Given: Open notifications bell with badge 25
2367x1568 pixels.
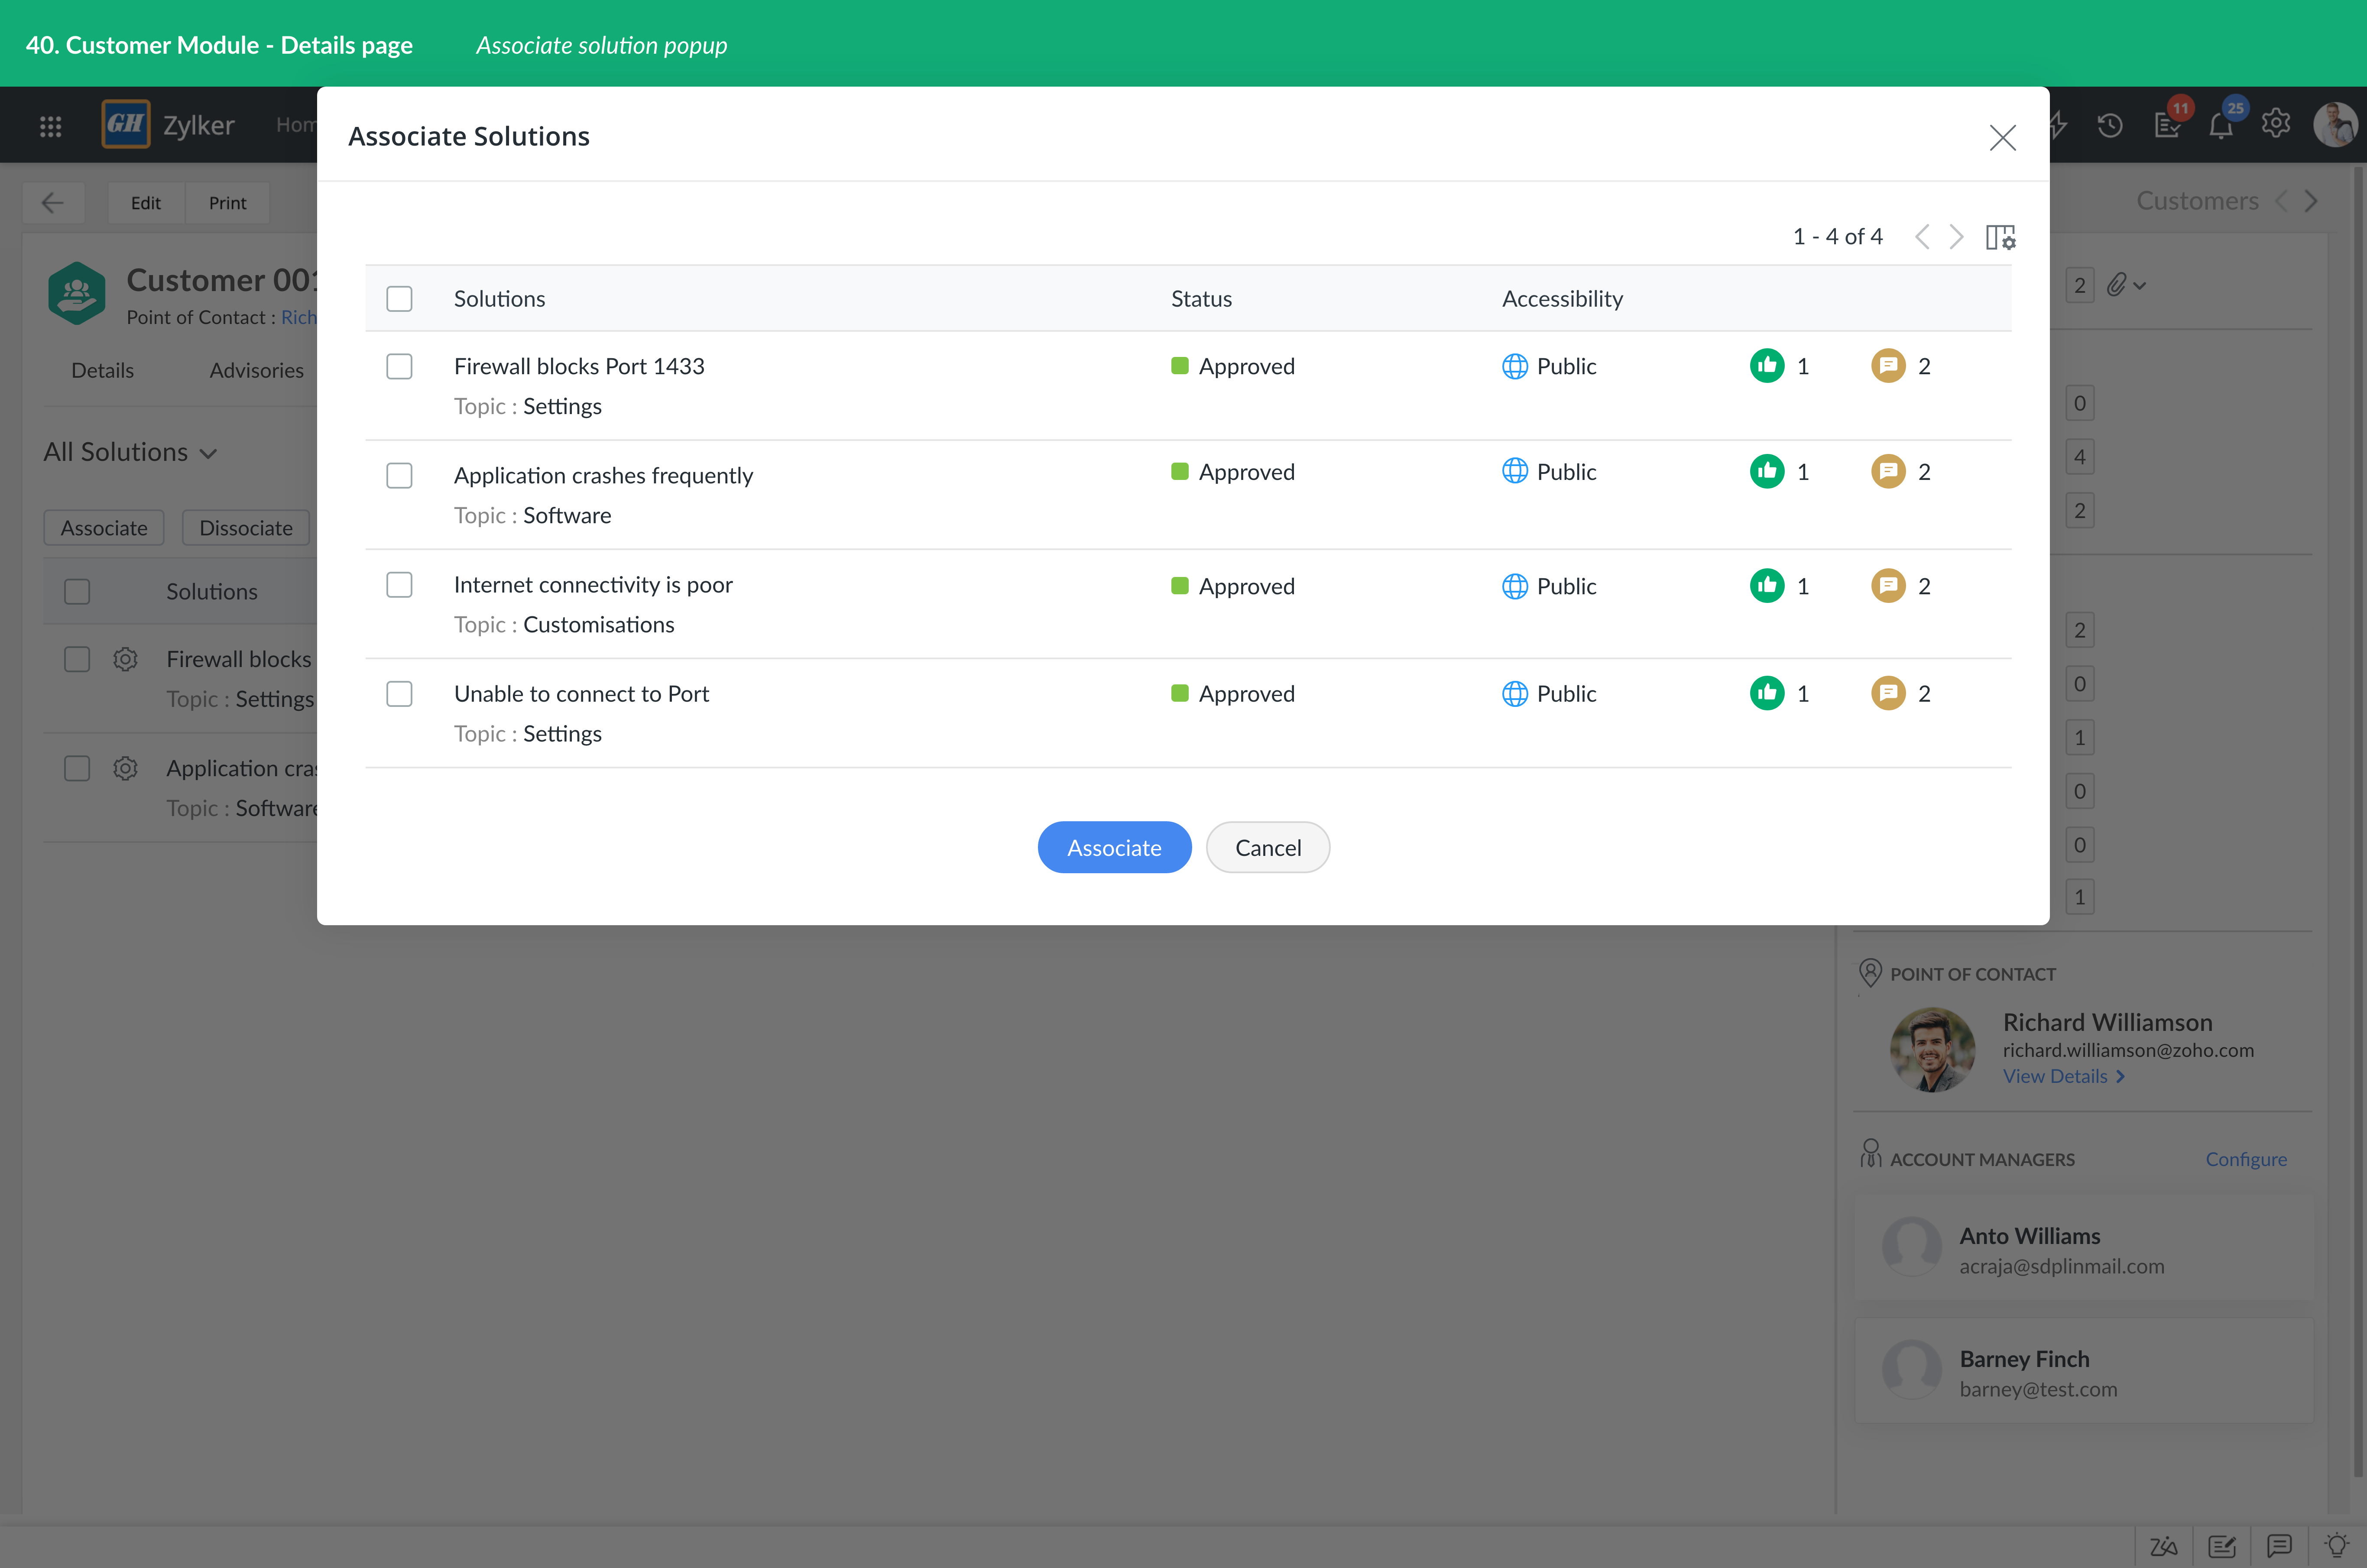Looking at the screenshot, I should (2222, 125).
